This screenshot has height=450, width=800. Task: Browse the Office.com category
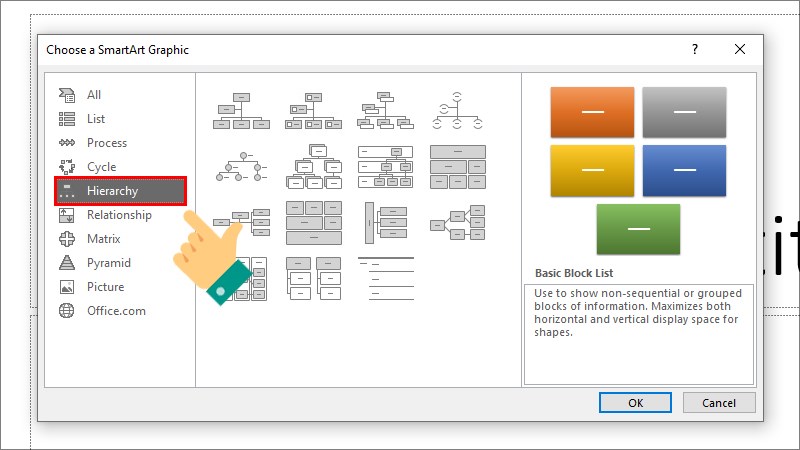coord(116,311)
